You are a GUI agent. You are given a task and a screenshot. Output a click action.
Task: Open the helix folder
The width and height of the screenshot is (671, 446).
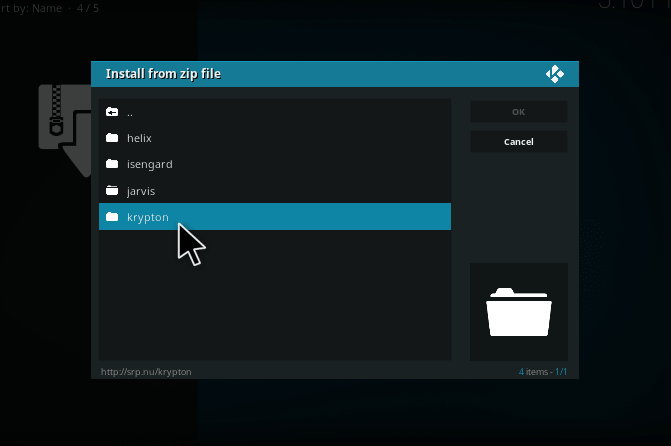coord(275,138)
